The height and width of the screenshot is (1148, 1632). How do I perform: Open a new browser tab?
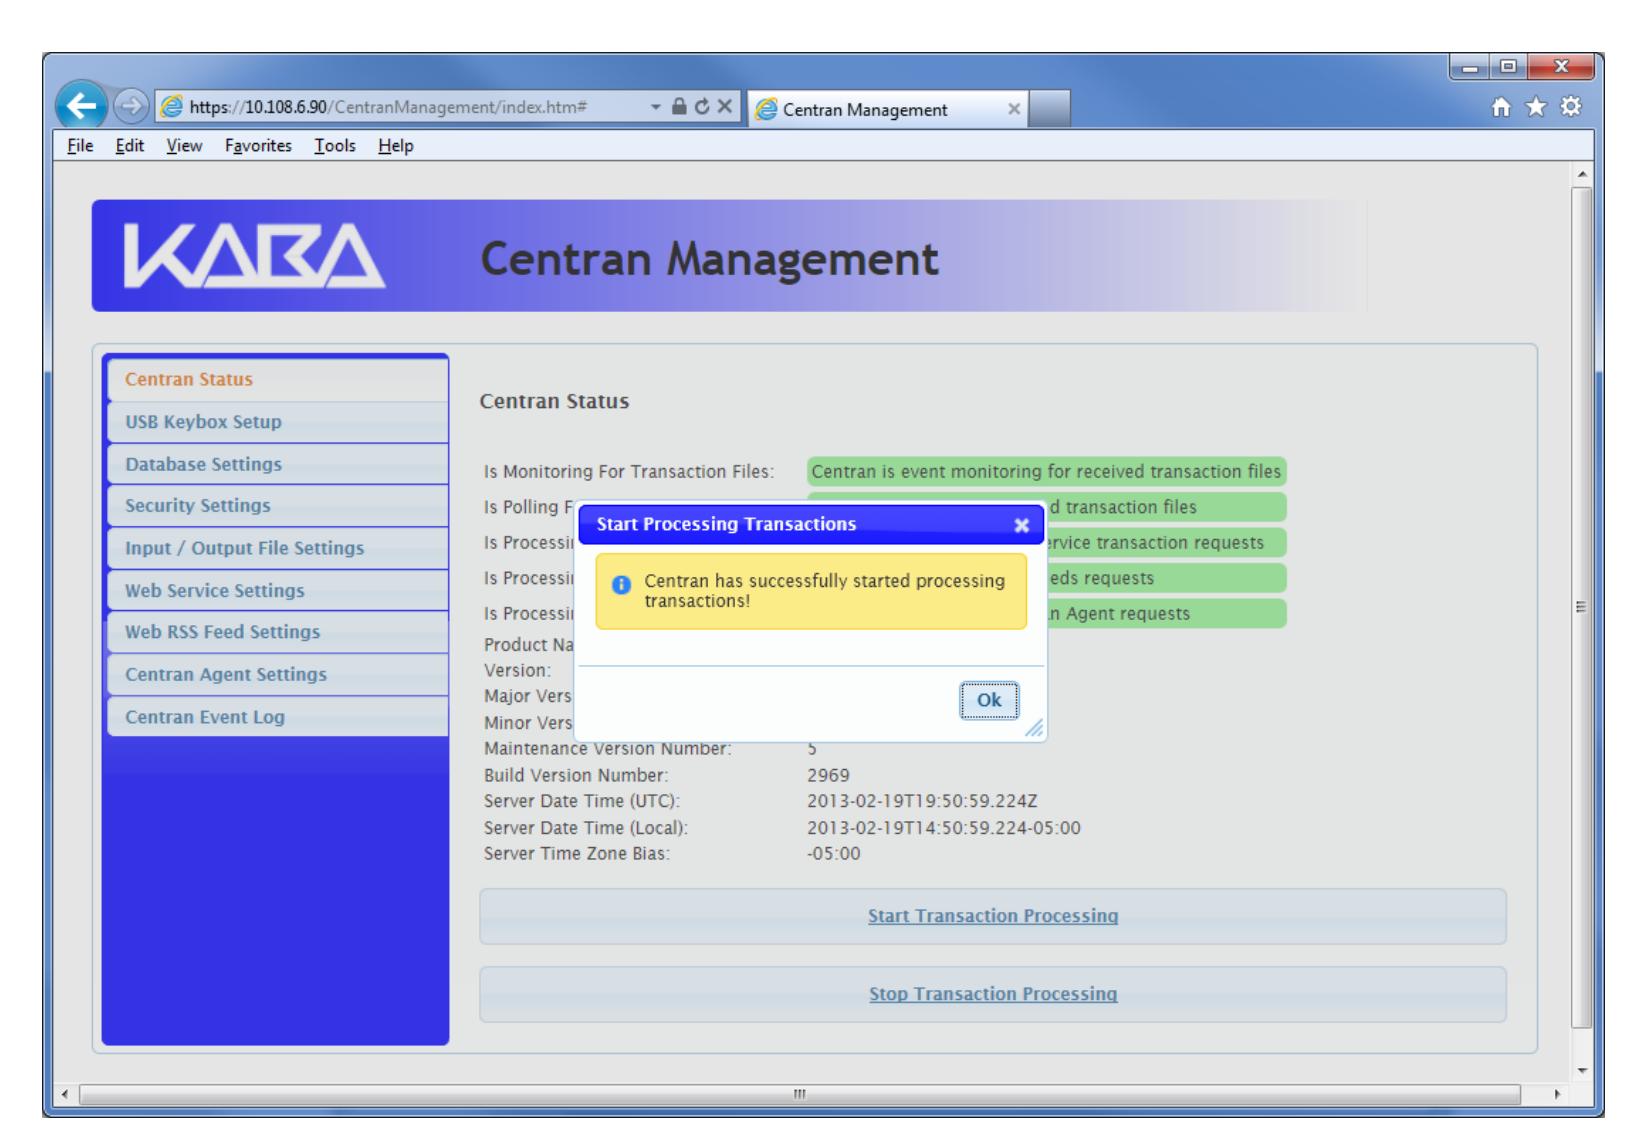point(1049,108)
